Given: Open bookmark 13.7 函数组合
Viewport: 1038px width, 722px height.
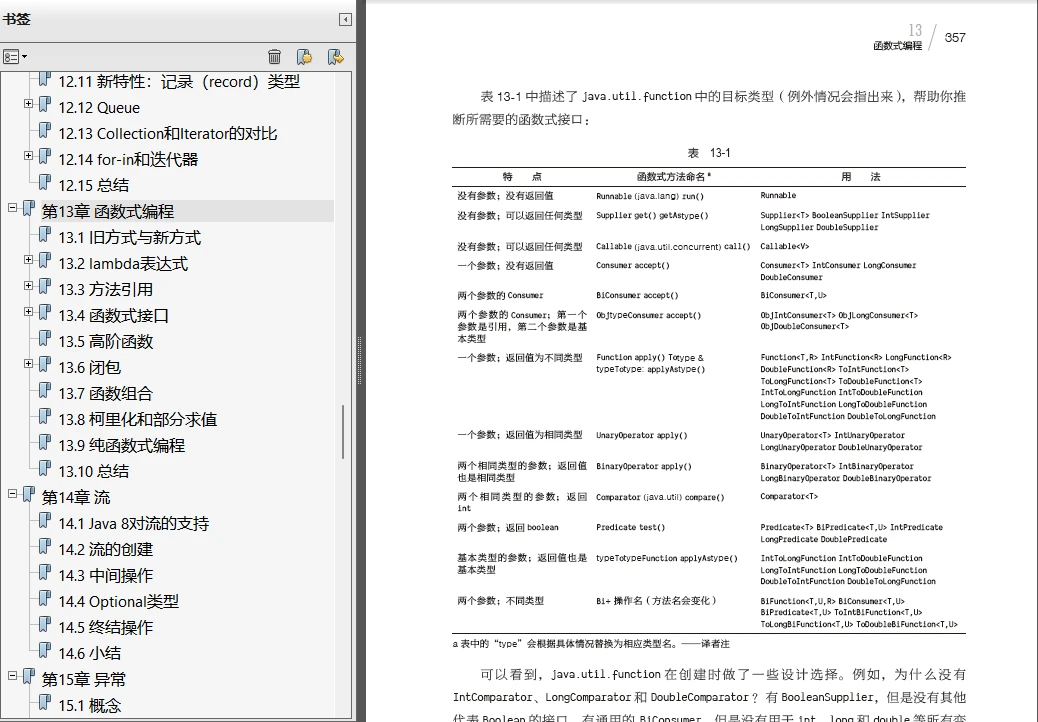Looking at the screenshot, I should pyautogui.click(x=105, y=393).
